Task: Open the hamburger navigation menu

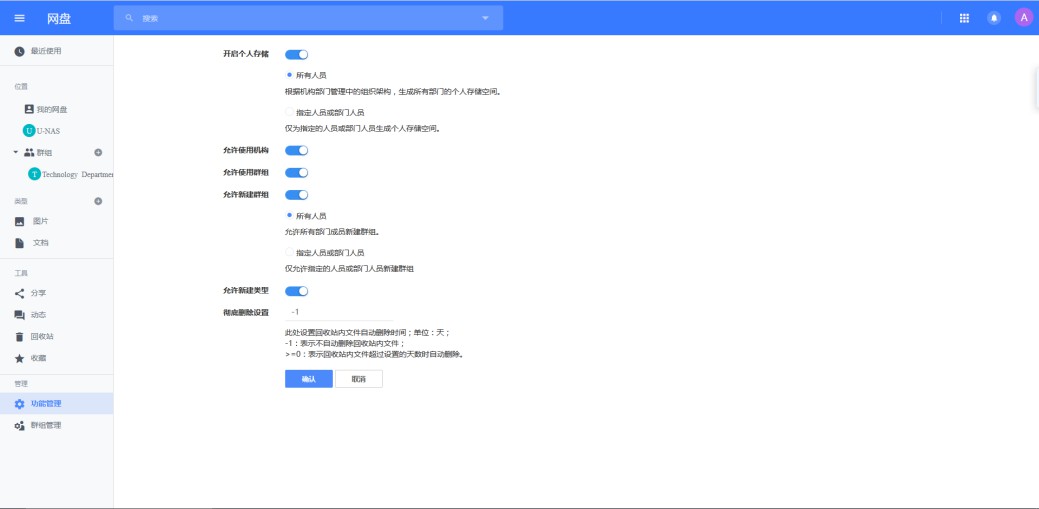Action: point(19,18)
